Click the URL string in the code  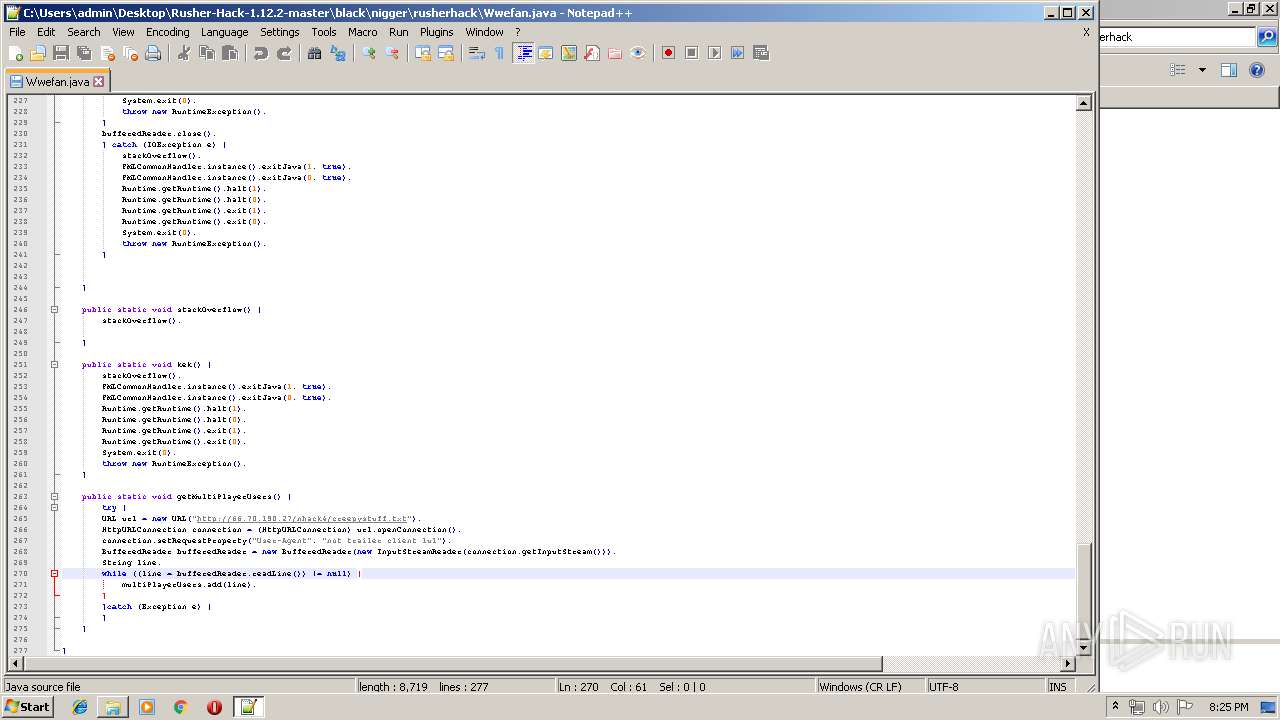304,519
